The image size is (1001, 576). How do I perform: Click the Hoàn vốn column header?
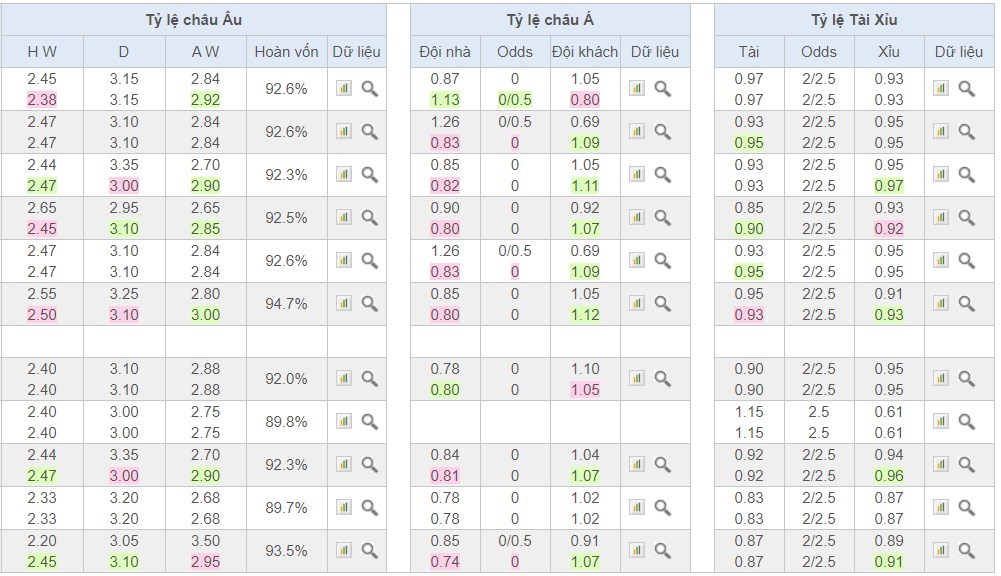coord(287,52)
